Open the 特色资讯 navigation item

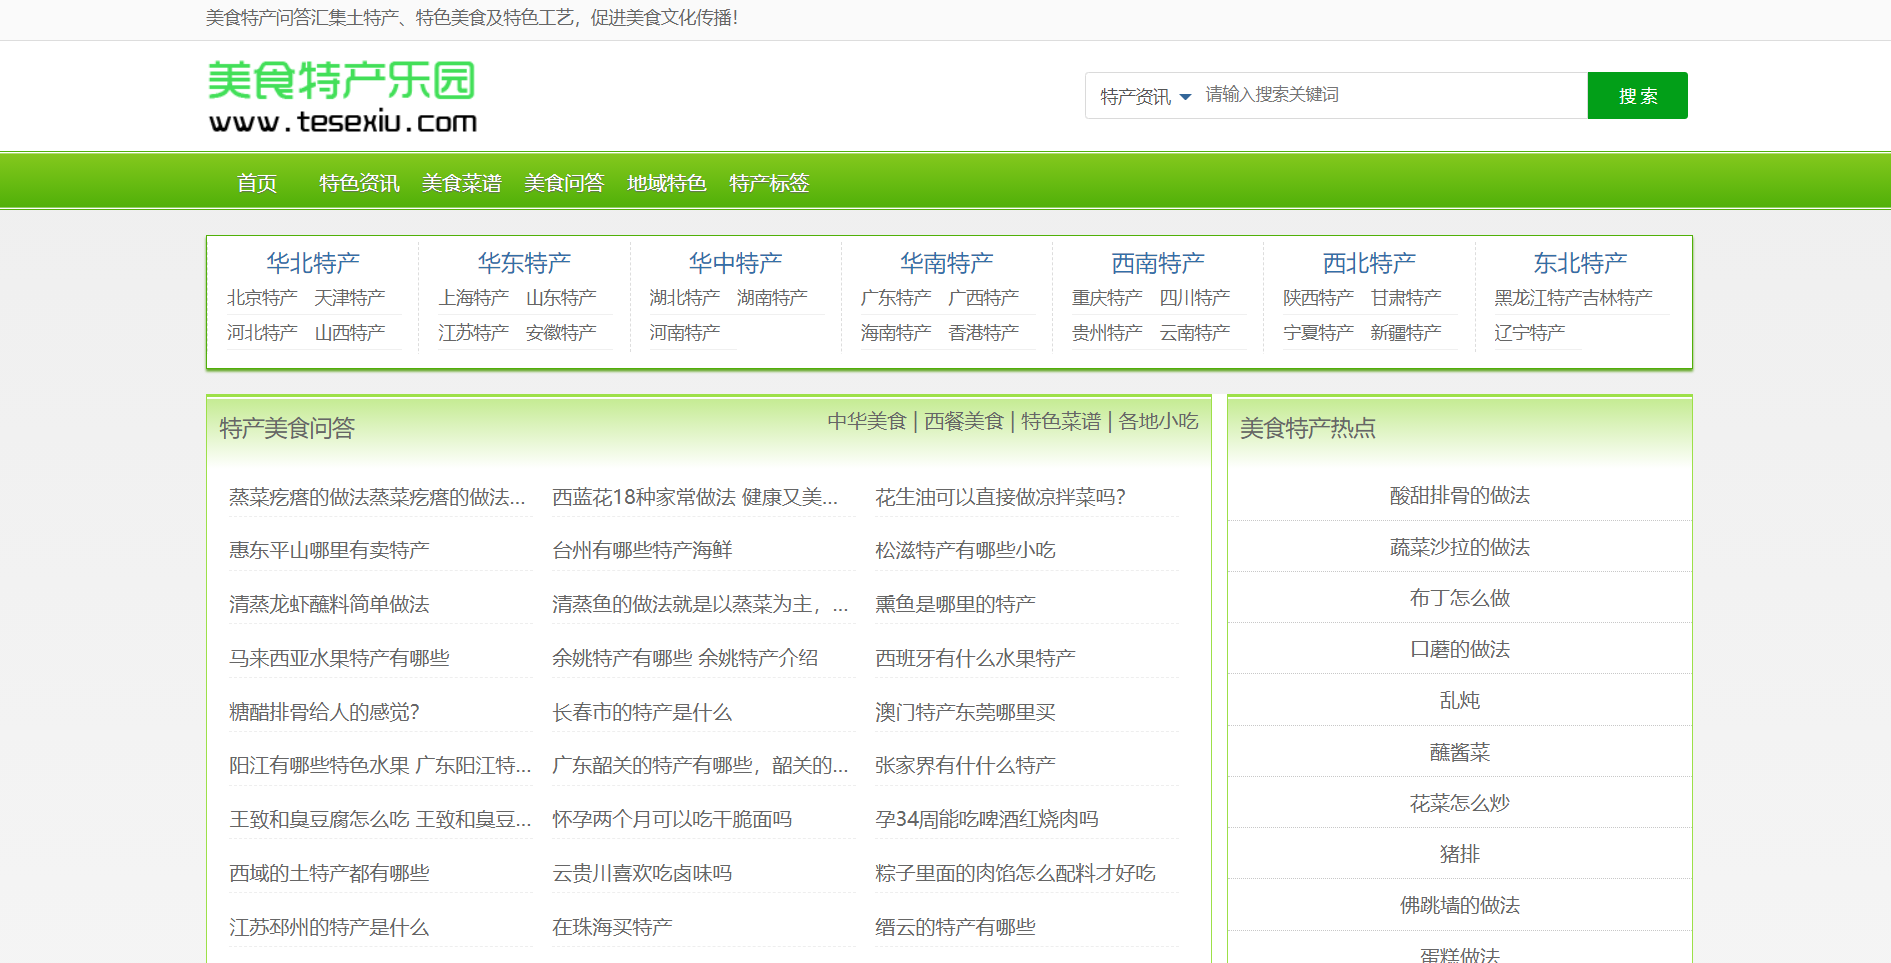coord(359,183)
